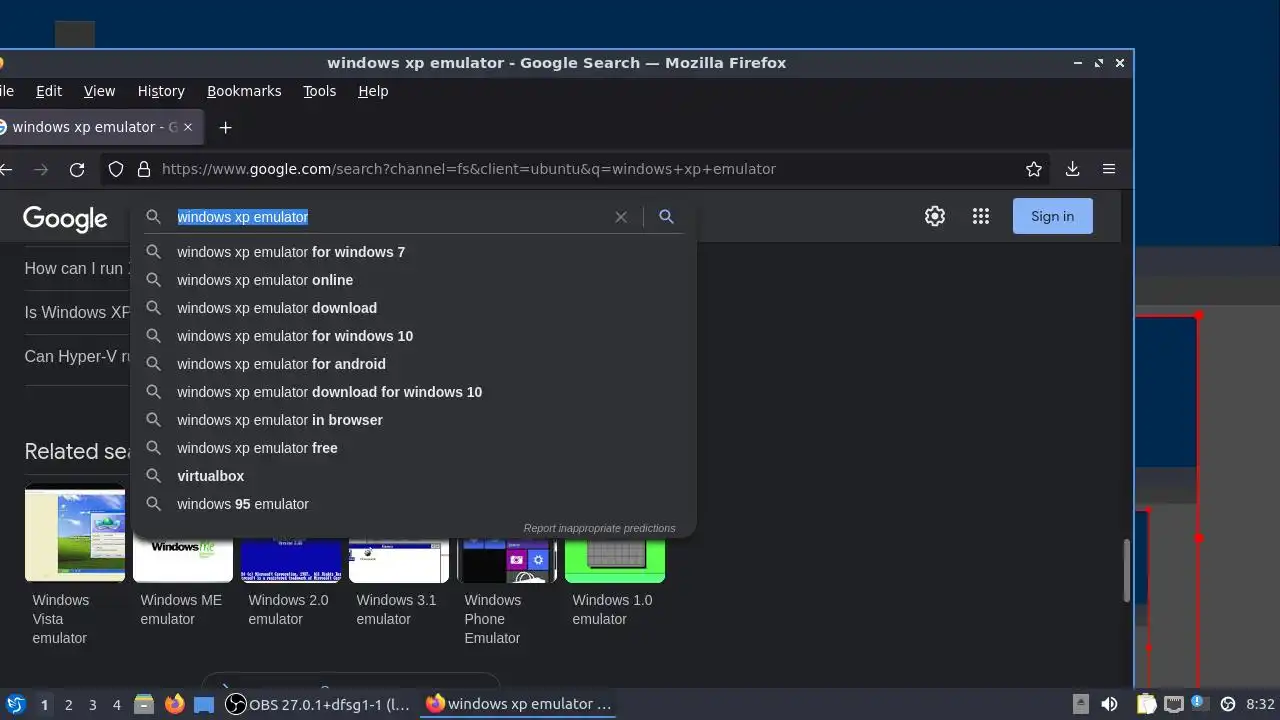Open the Windows 2.0 emulator related search
Image resolution: width=1280 pixels, height=720 pixels.
click(291, 580)
